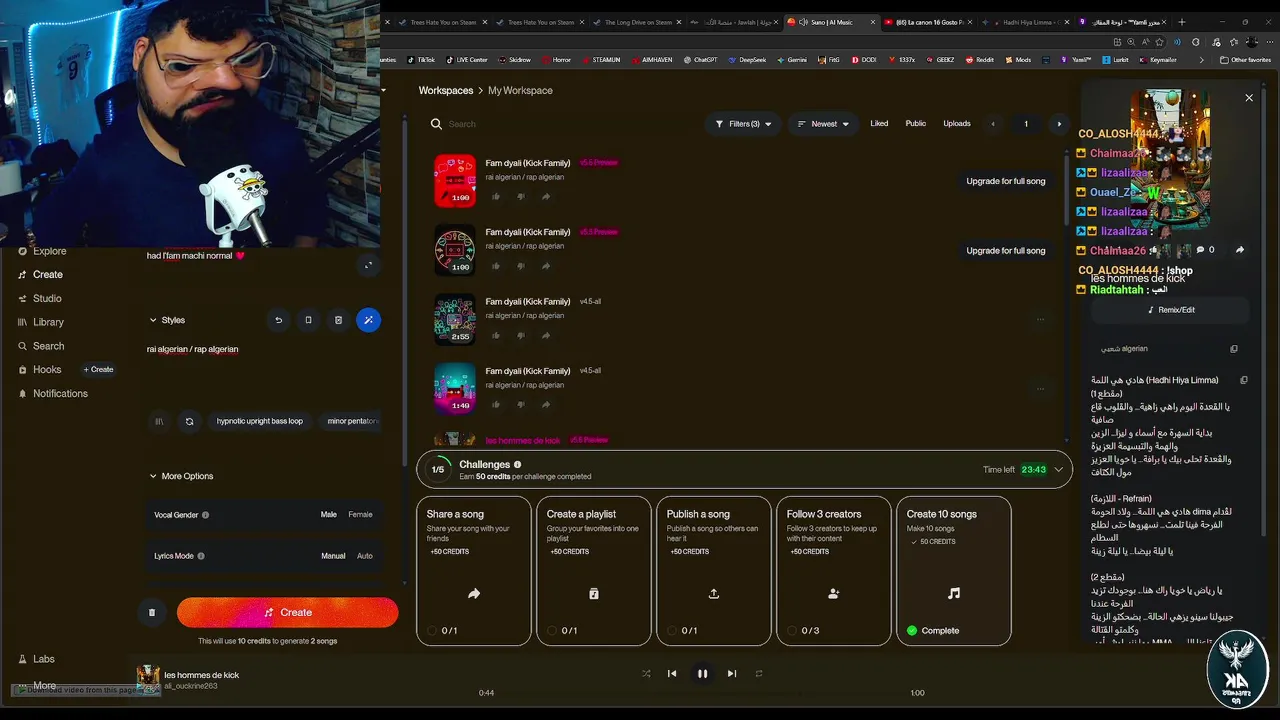Click the share arrow on Share a song card
This screenshot has width=1280, height=720.
pos(474,593)
